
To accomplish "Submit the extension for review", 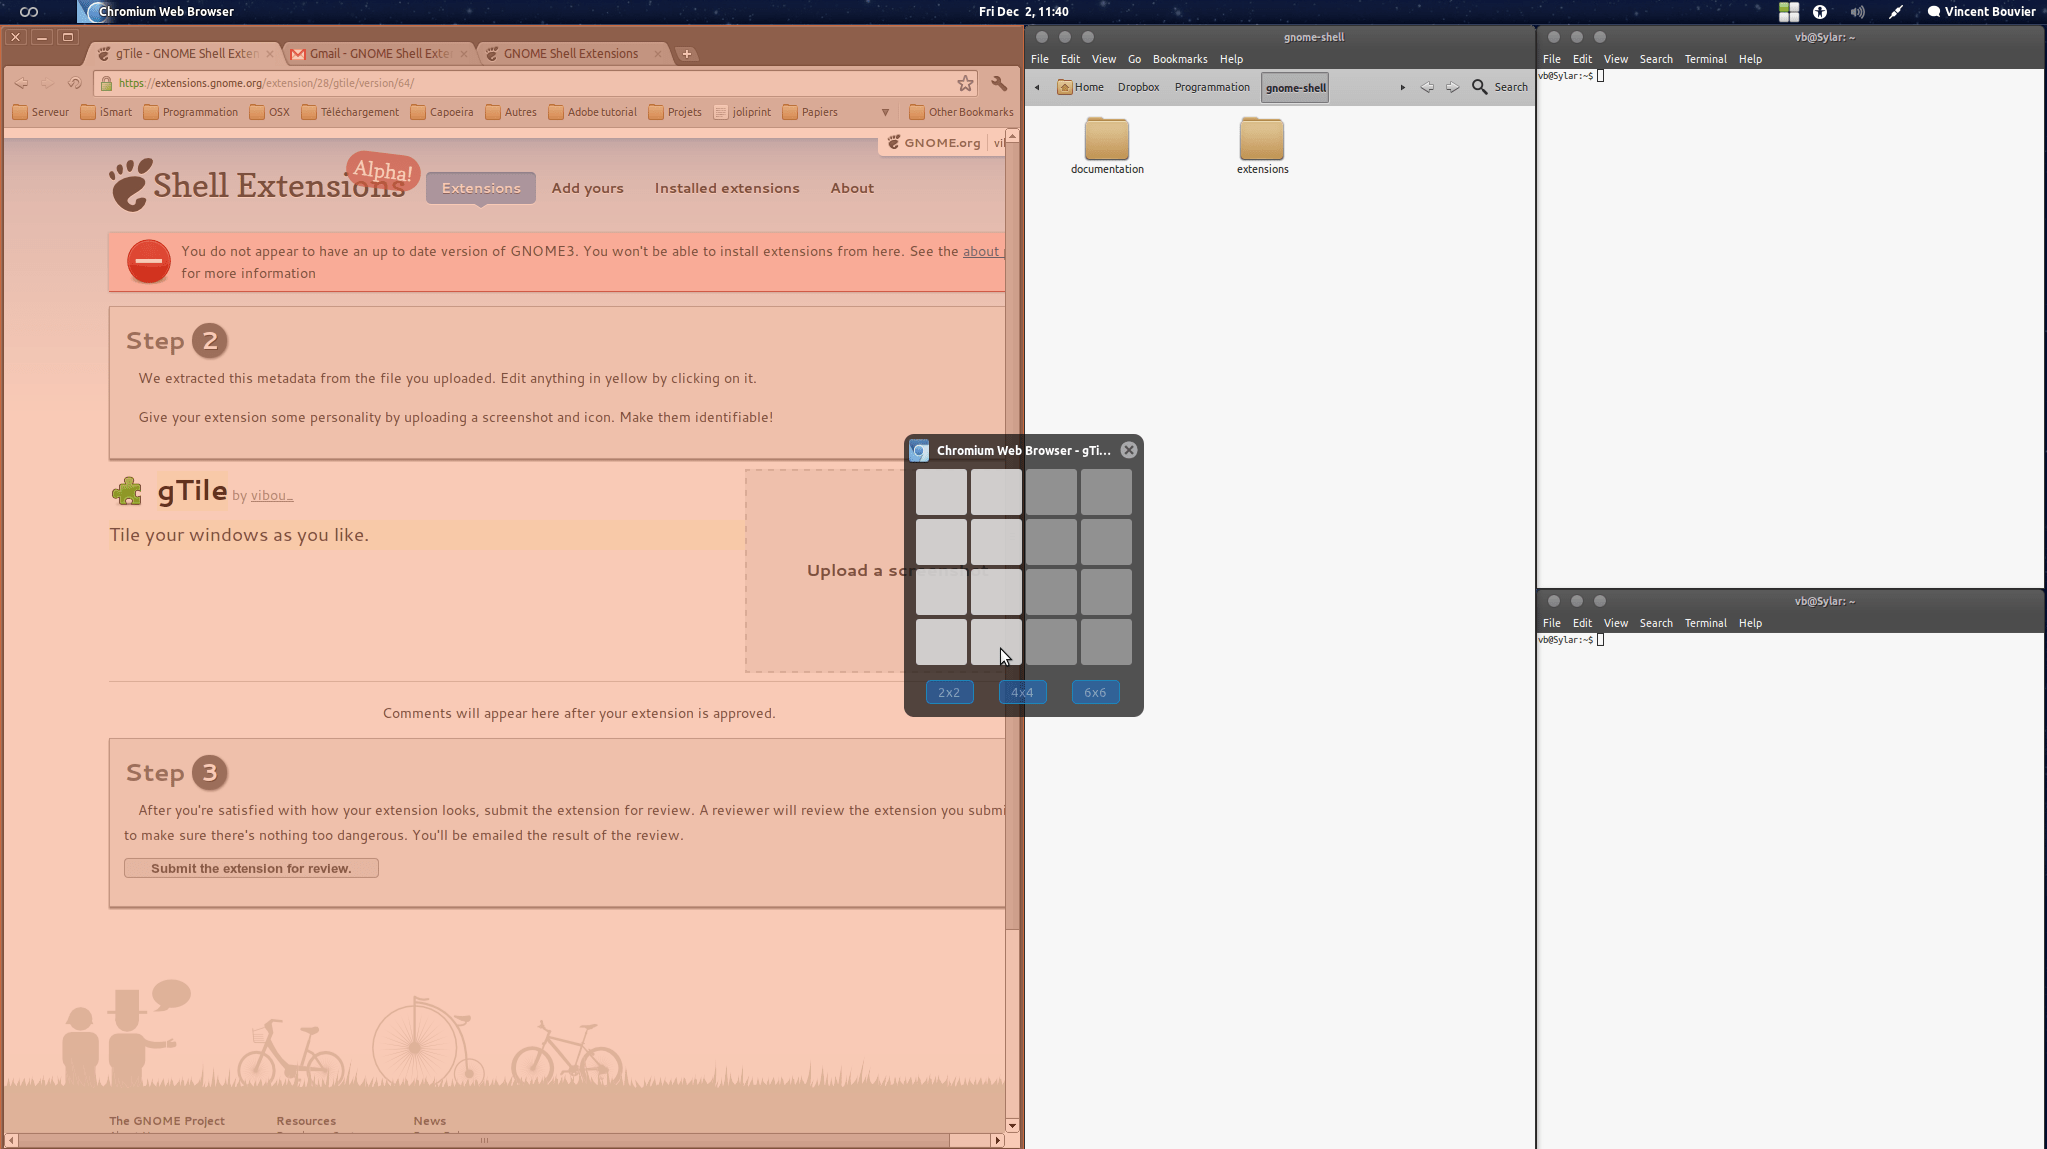I will (251, 868).
